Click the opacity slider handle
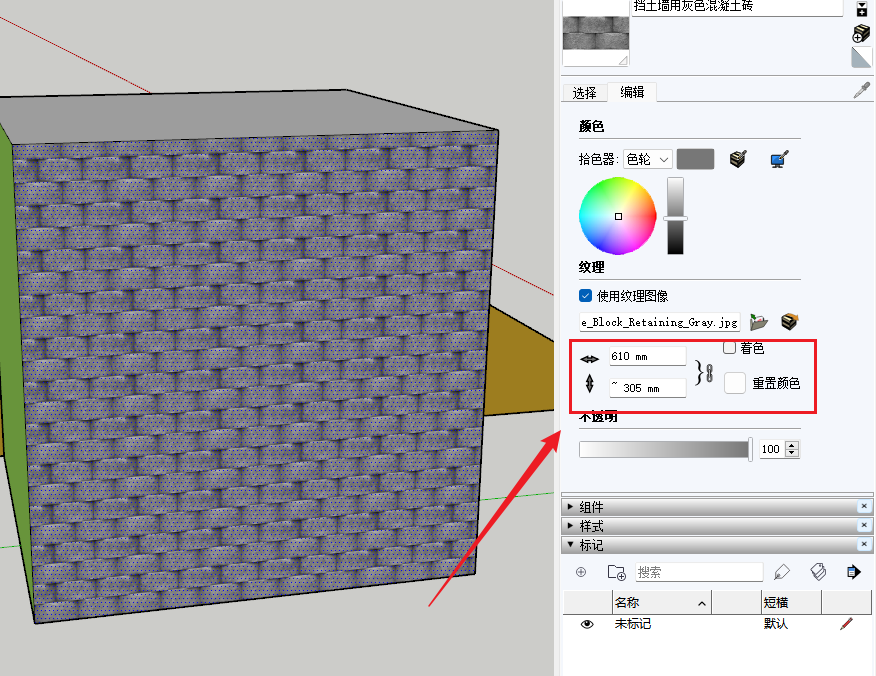 (x=750, y=450)
